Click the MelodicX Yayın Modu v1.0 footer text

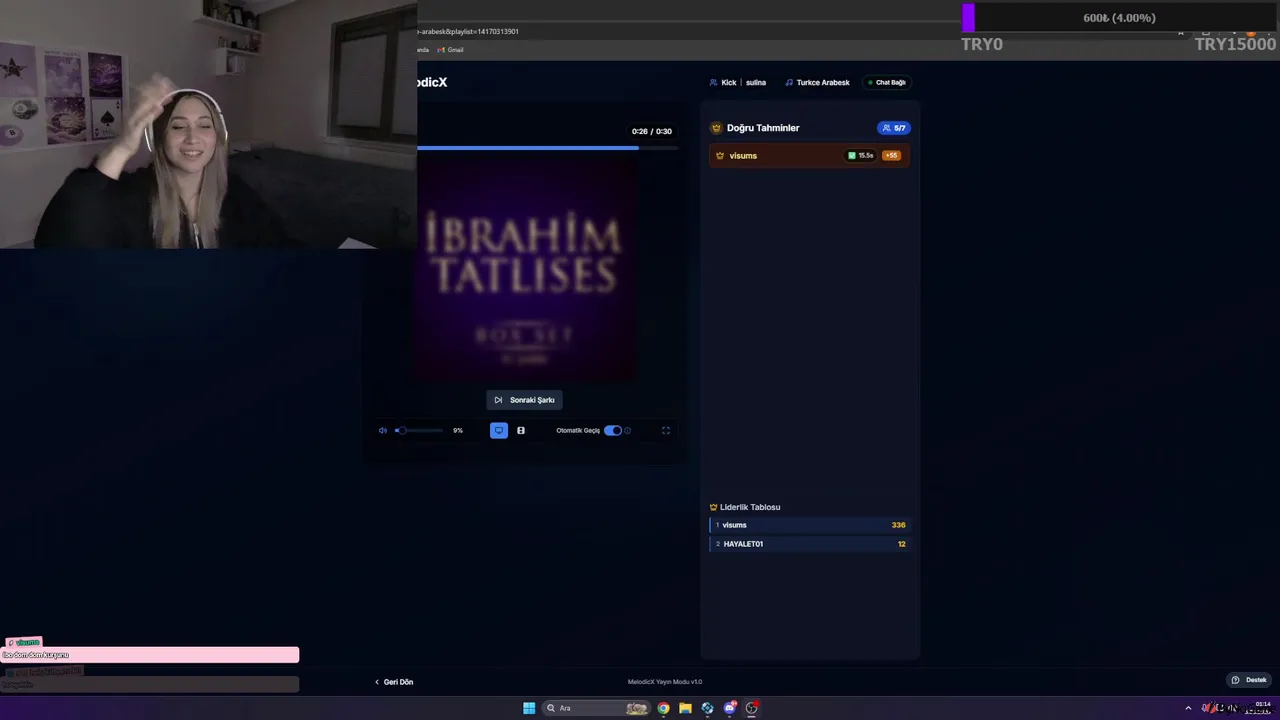(x=665, y=682)
